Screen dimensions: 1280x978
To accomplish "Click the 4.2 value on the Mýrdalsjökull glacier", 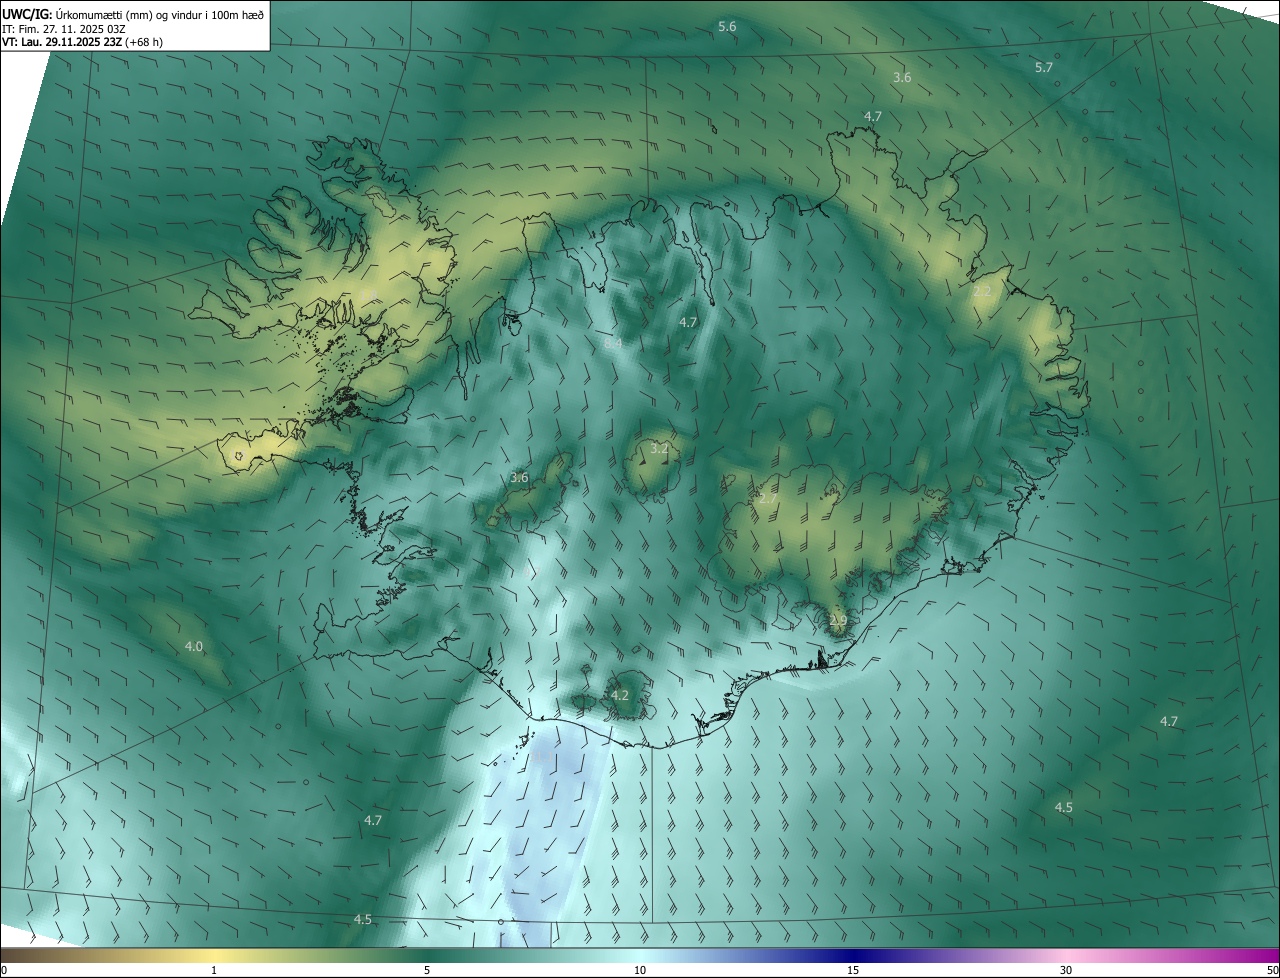I will pyautogui.click(x=619, y=695).
